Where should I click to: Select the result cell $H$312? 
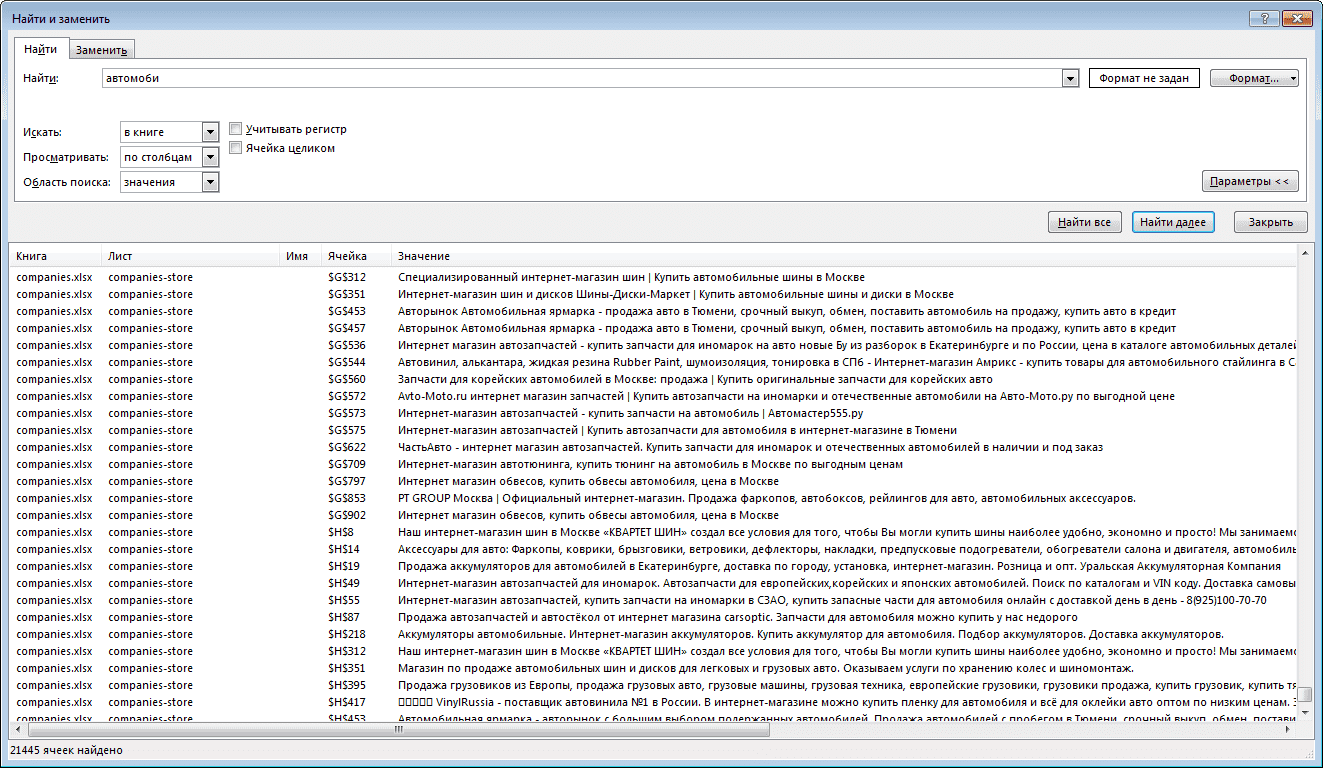point(347,651)
